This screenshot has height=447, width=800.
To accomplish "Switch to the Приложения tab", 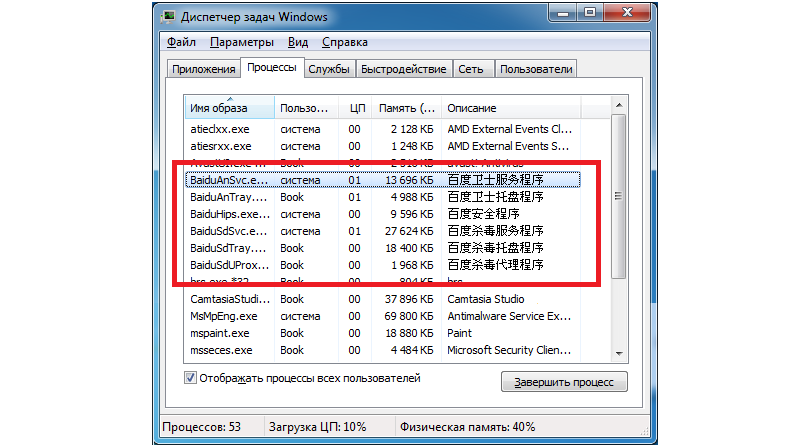I will 204,69.
